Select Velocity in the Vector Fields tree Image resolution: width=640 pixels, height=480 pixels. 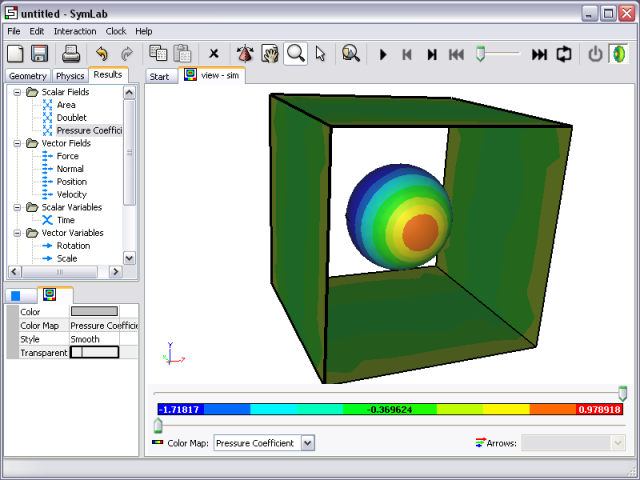71,194
